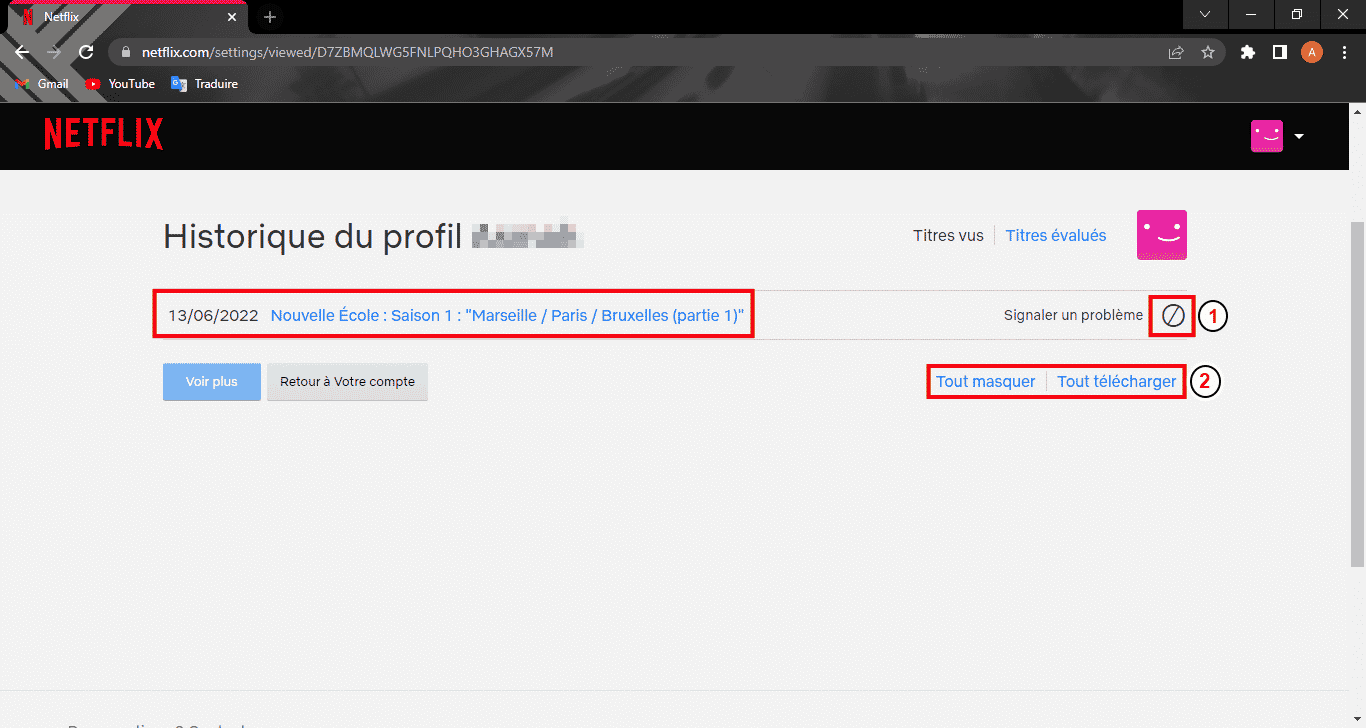Click the page vertical scrollbar

(1358, 394)
